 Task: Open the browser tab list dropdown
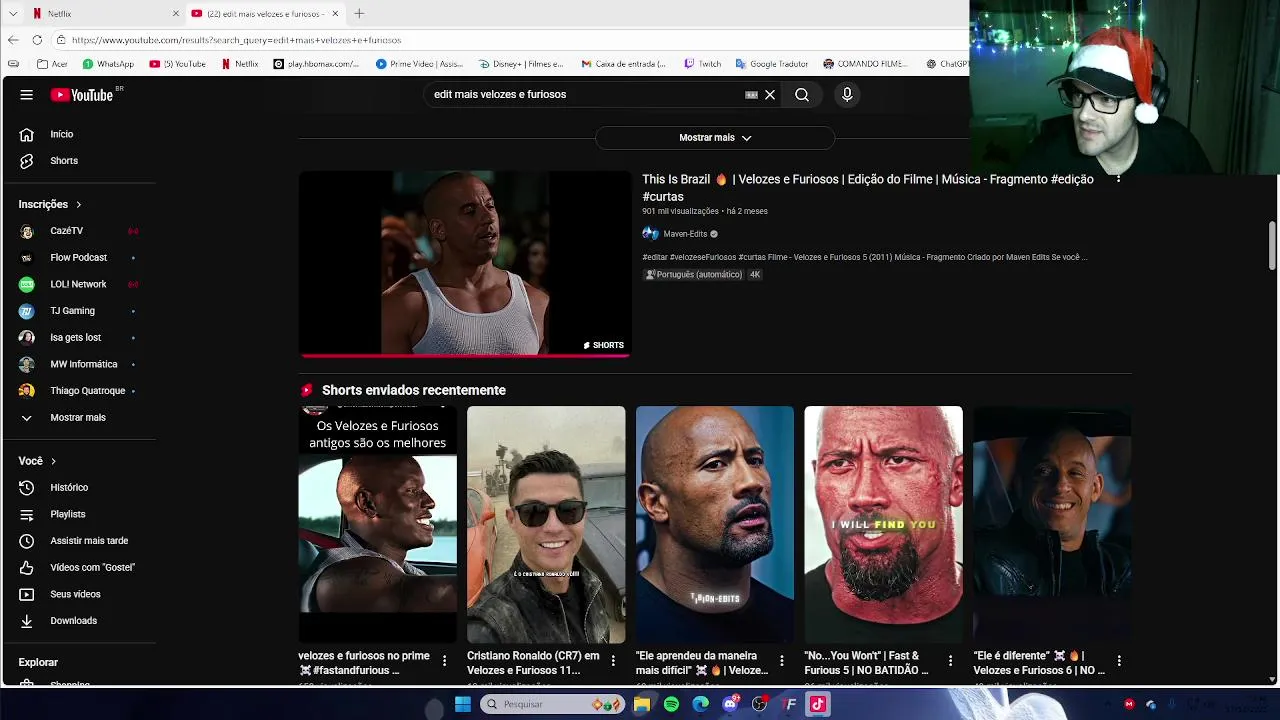tap(13, 14)
